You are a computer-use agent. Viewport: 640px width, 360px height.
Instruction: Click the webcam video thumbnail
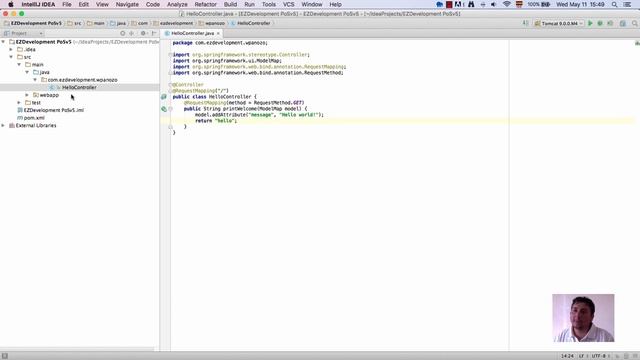coord(583,318)
